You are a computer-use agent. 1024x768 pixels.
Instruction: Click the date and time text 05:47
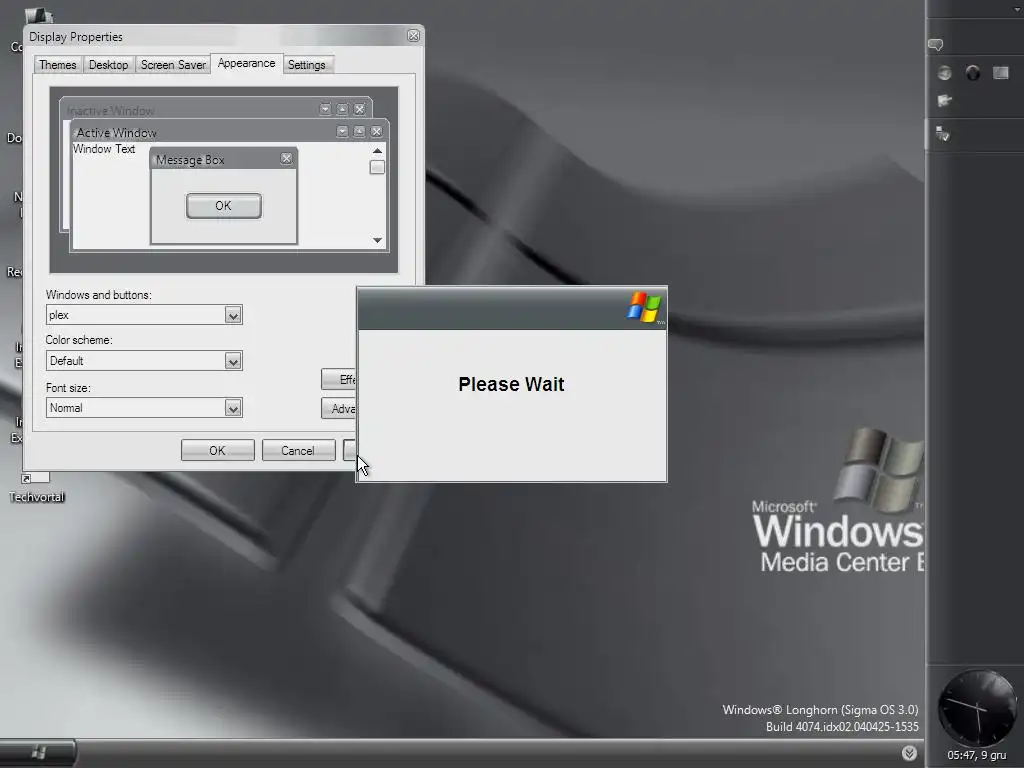[x=976, y=756]
